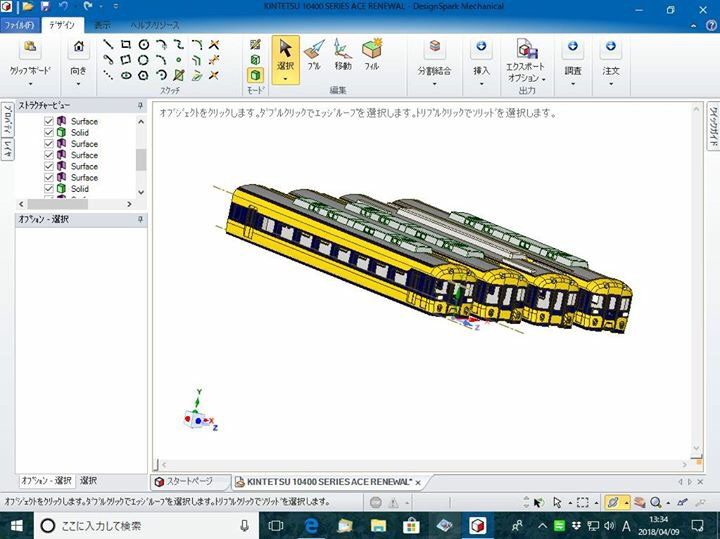Click the Windows search box on taskbar
Image resolution: width=720 pixels, height=539 pixels.
[x=146, y=526]
